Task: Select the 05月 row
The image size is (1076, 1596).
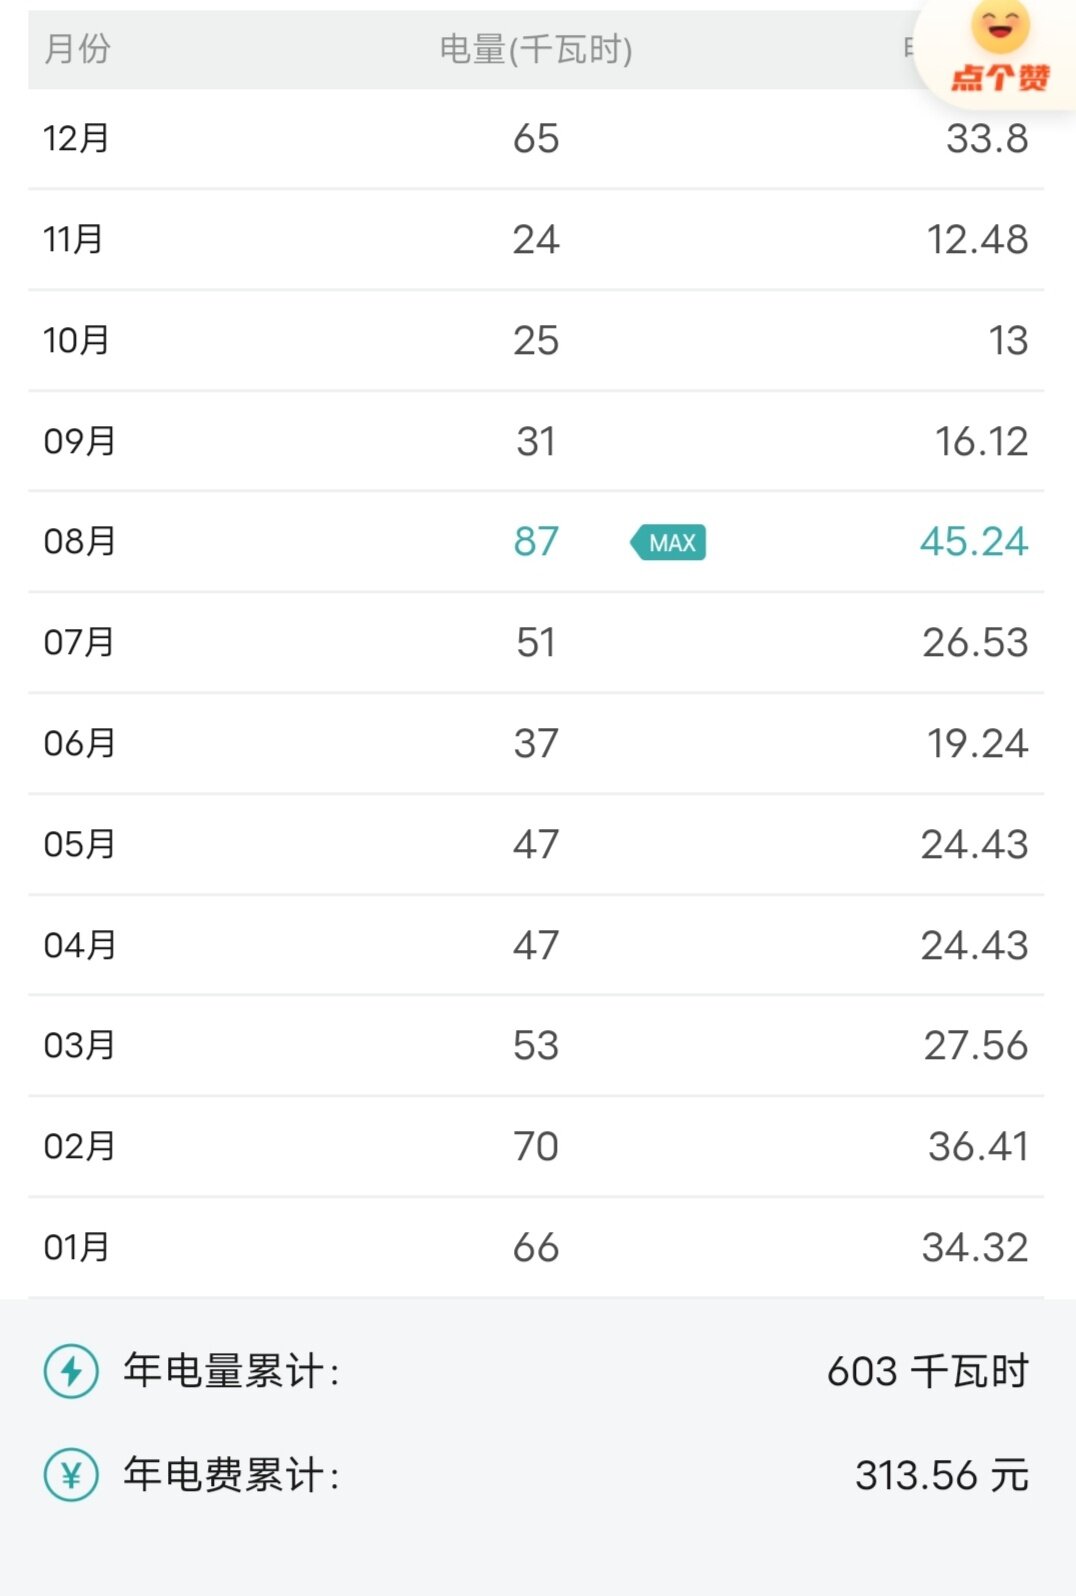Action: (536, 845)
